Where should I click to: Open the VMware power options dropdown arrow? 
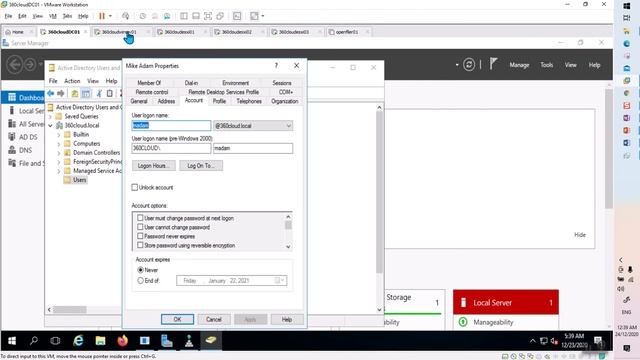point(110,16)
